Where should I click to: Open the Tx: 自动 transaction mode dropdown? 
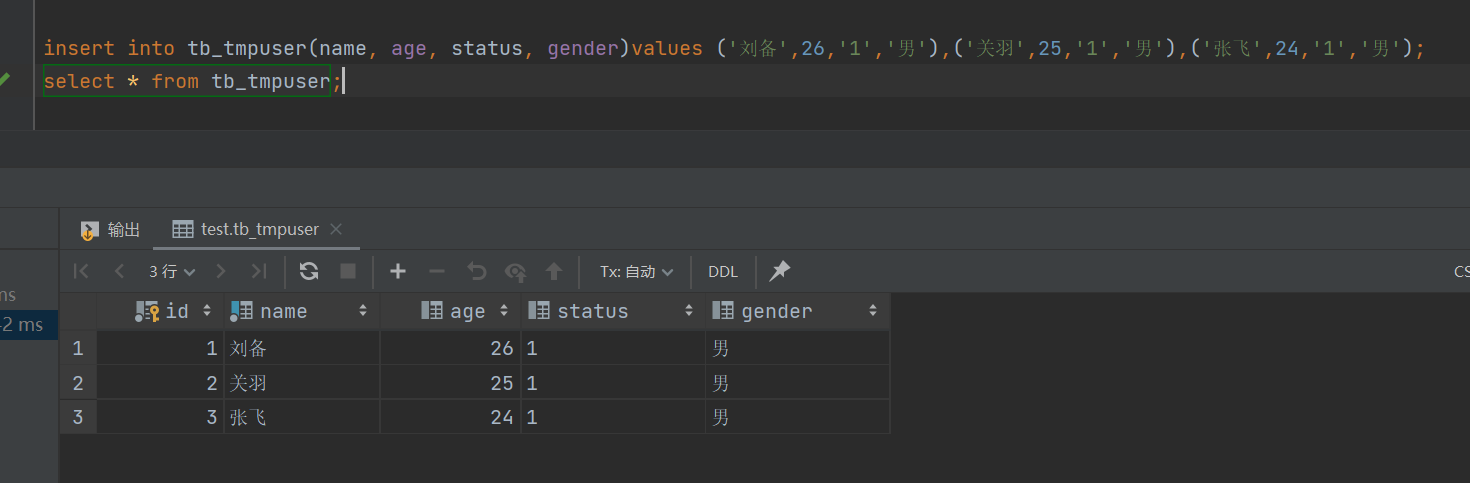click(636, 271)
